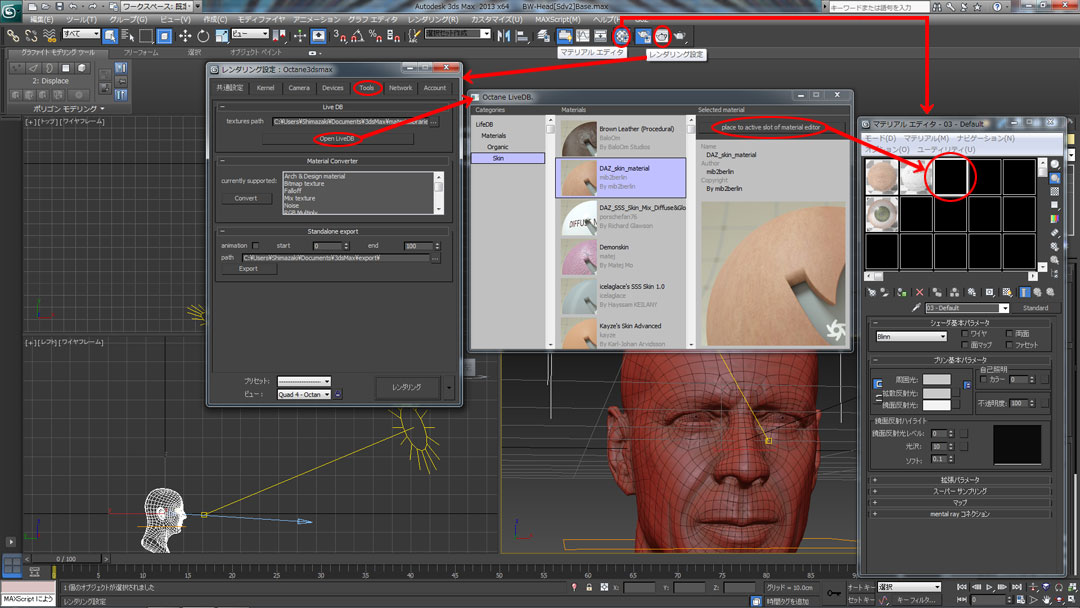Click the Mirror tool icon
This screenshot has width=1080, height=608.
point(503,36)
